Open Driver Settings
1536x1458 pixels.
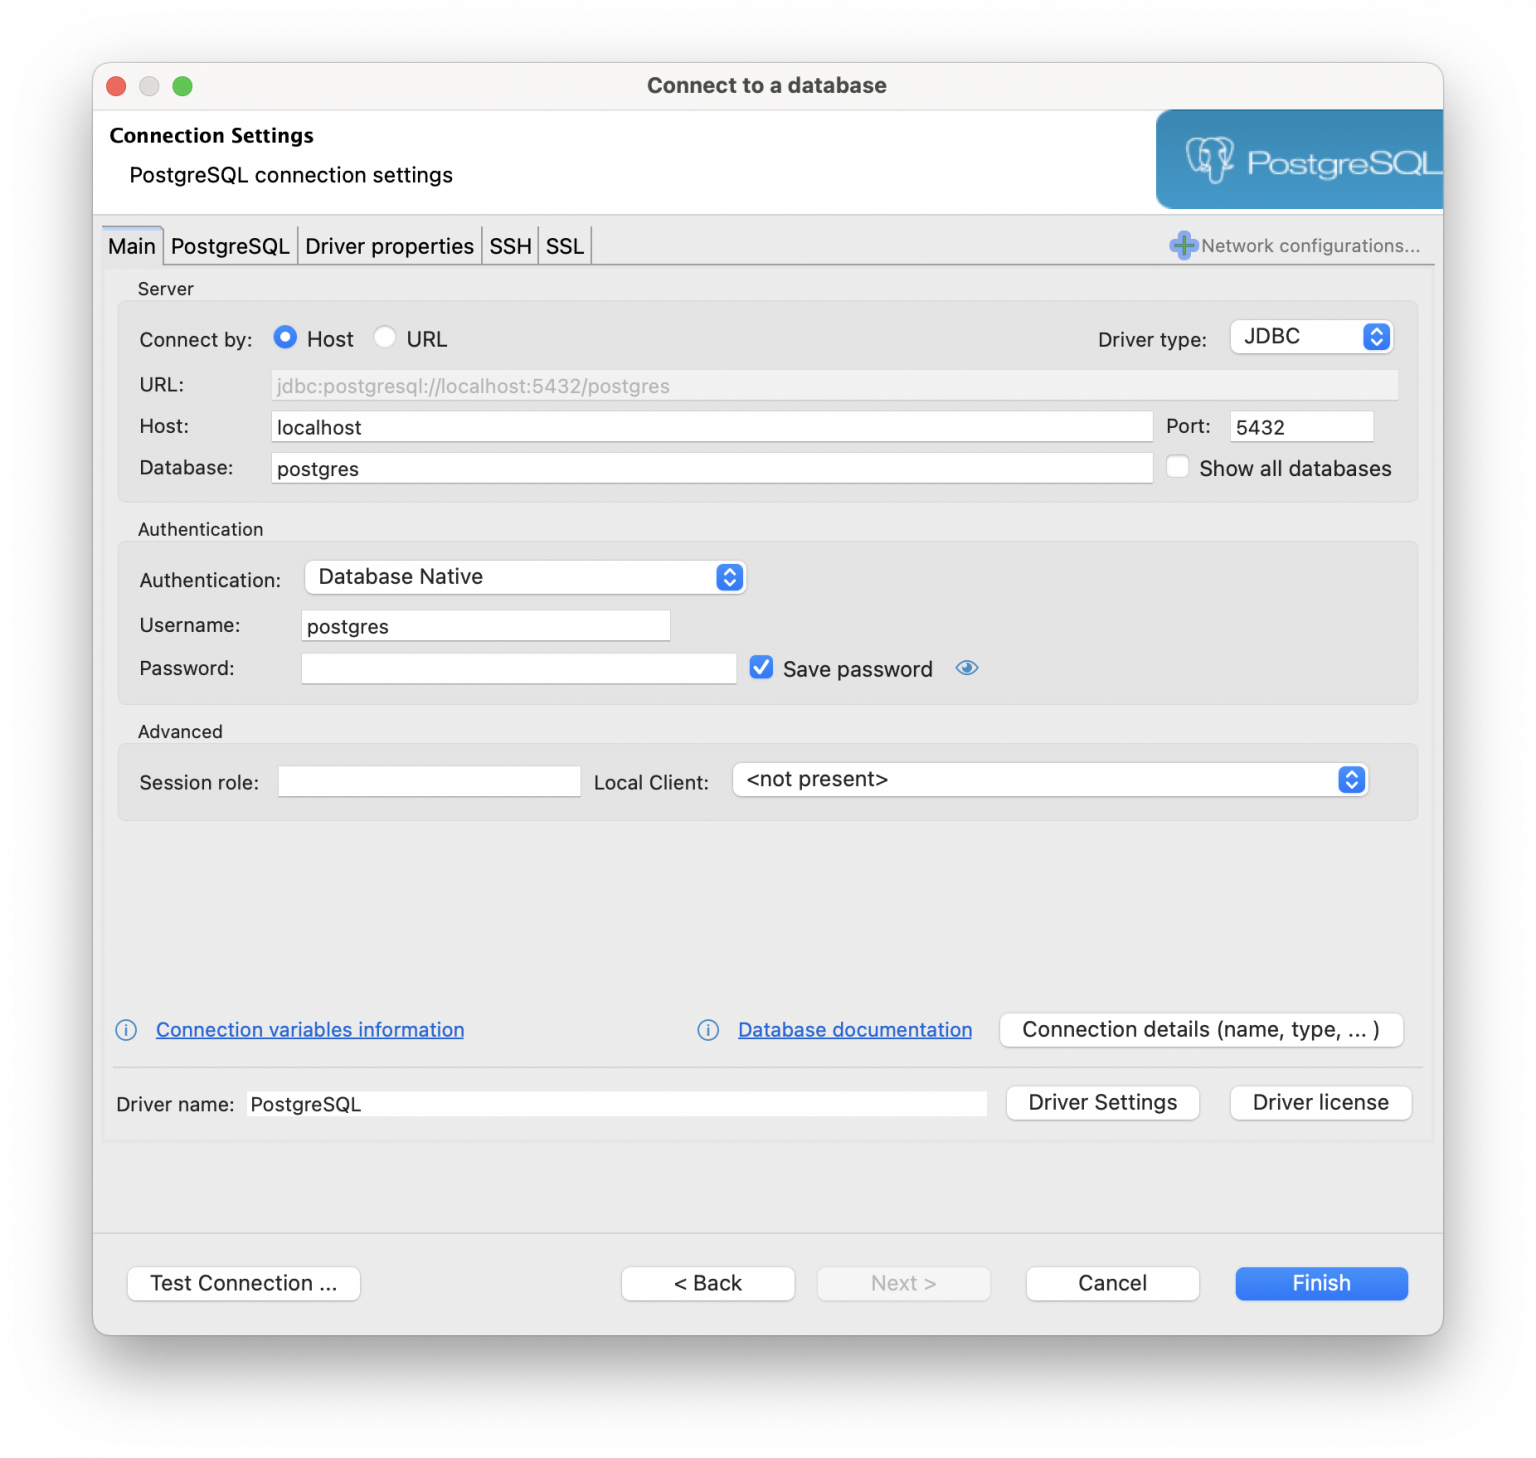(1102, 1102)
